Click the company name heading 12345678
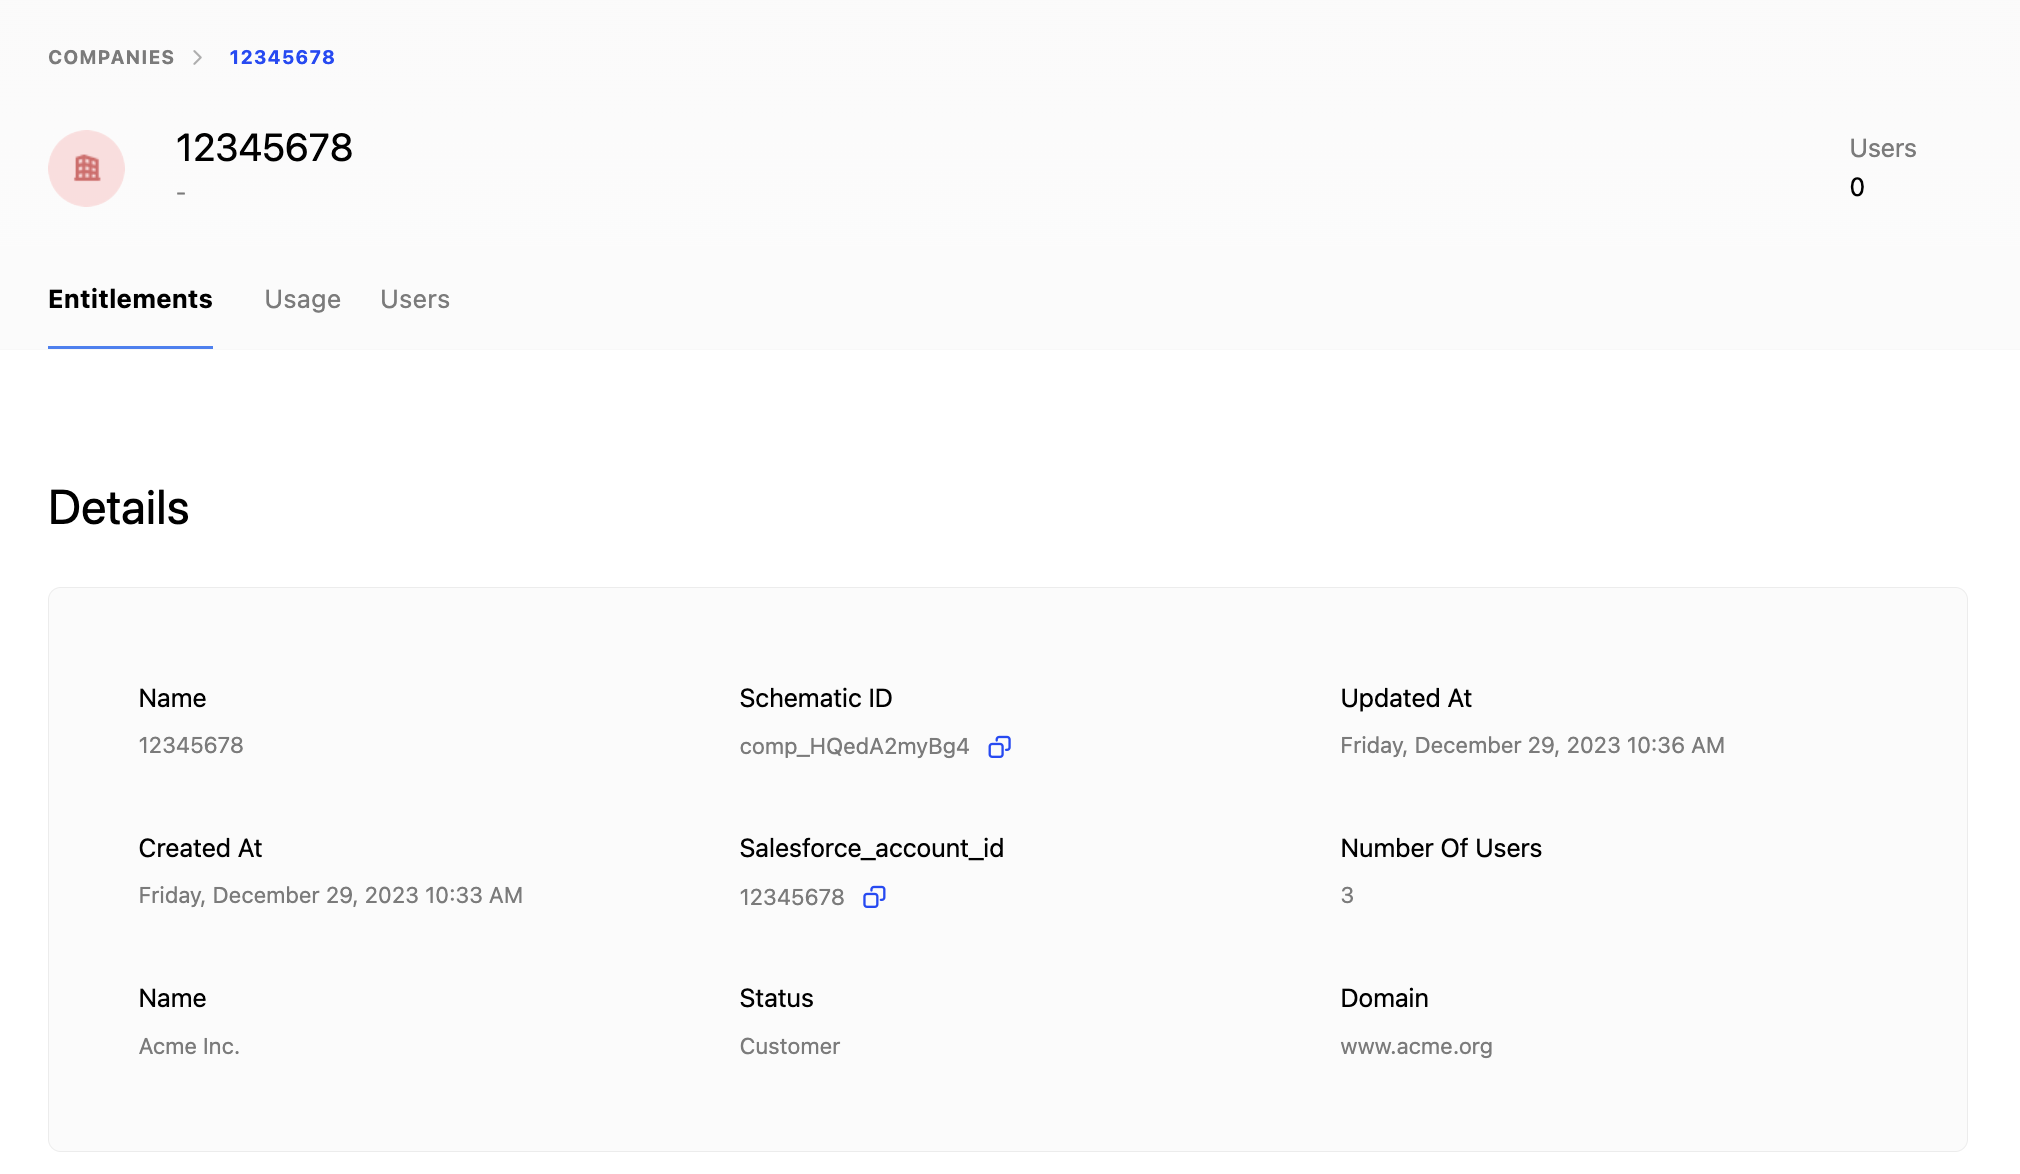The height and width of the screenshot is (1174, 2020). [264, 148]
